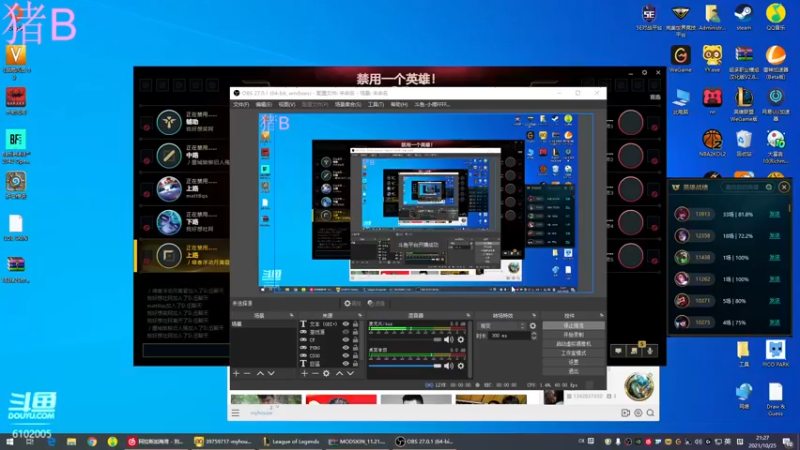The height and width of the screenshot is (450, 800).
Task: Open the source properties gear in OBS sources toolbar
Action: click(x=327, y=373)
